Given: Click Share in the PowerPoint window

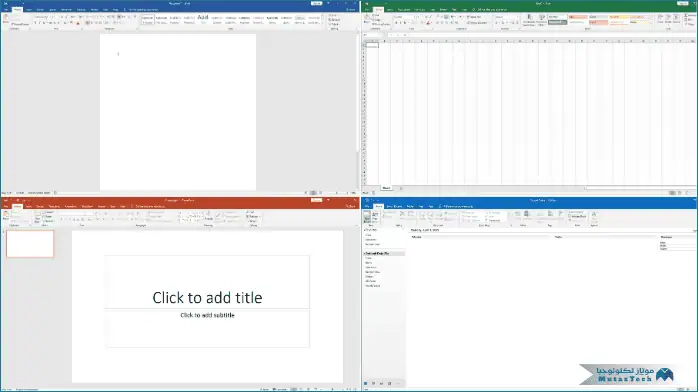Looking at the screenshot, I should pos(351,206).
